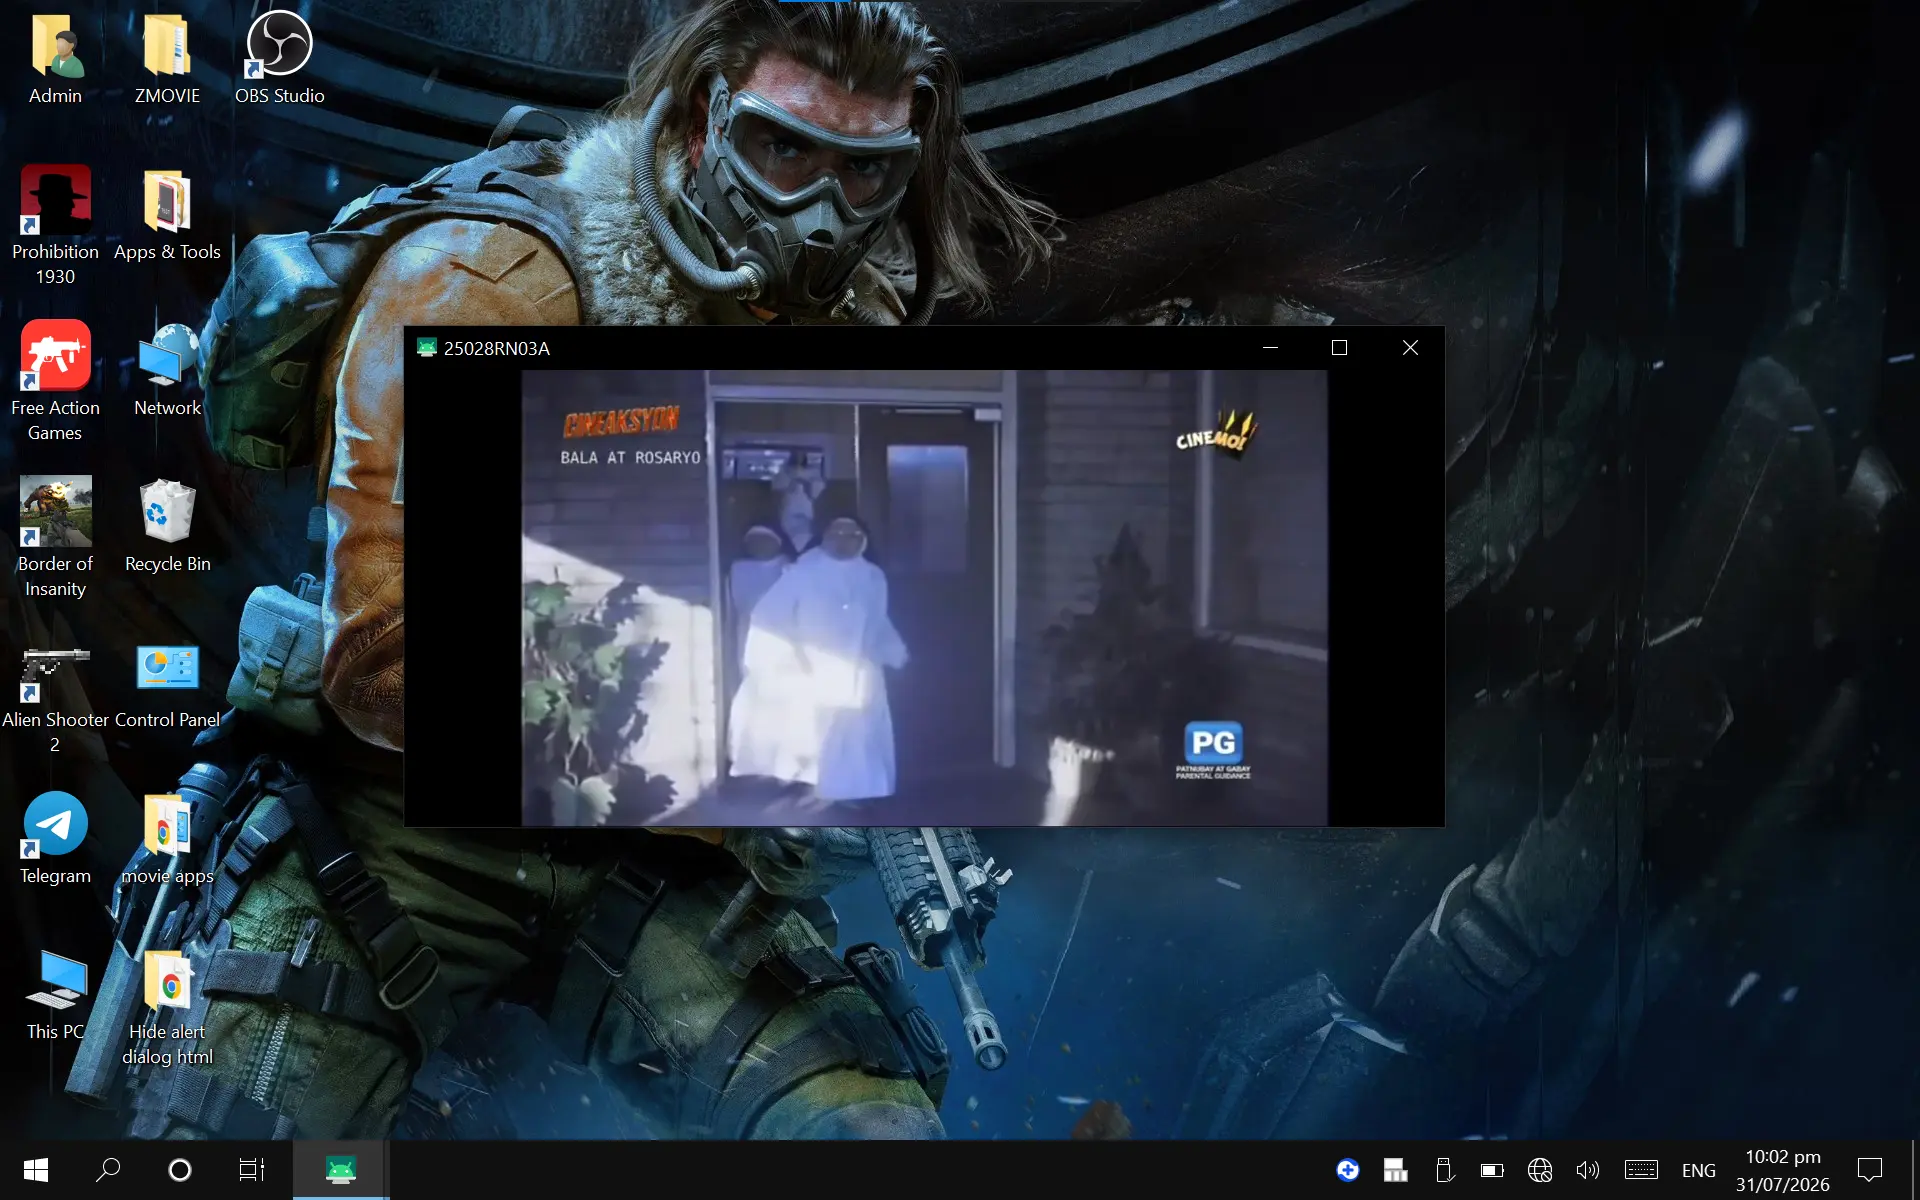Screen dimensions: 1920x1200
Task: Open the Action Center notifications
Action: point(1870,1170)
